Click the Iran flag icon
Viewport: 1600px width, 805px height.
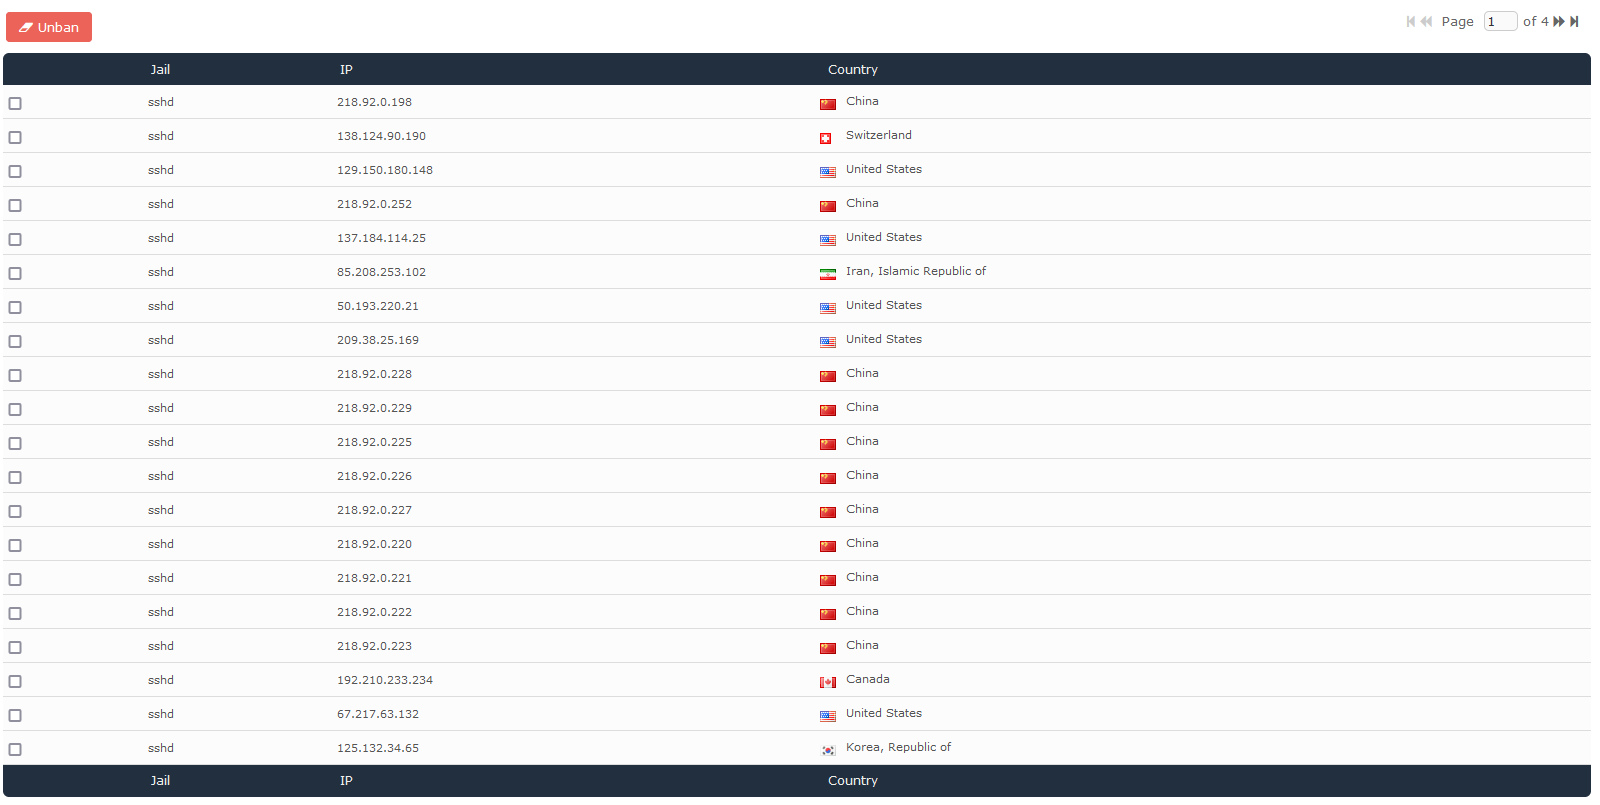pyautogui.click(x=827, y=274)
